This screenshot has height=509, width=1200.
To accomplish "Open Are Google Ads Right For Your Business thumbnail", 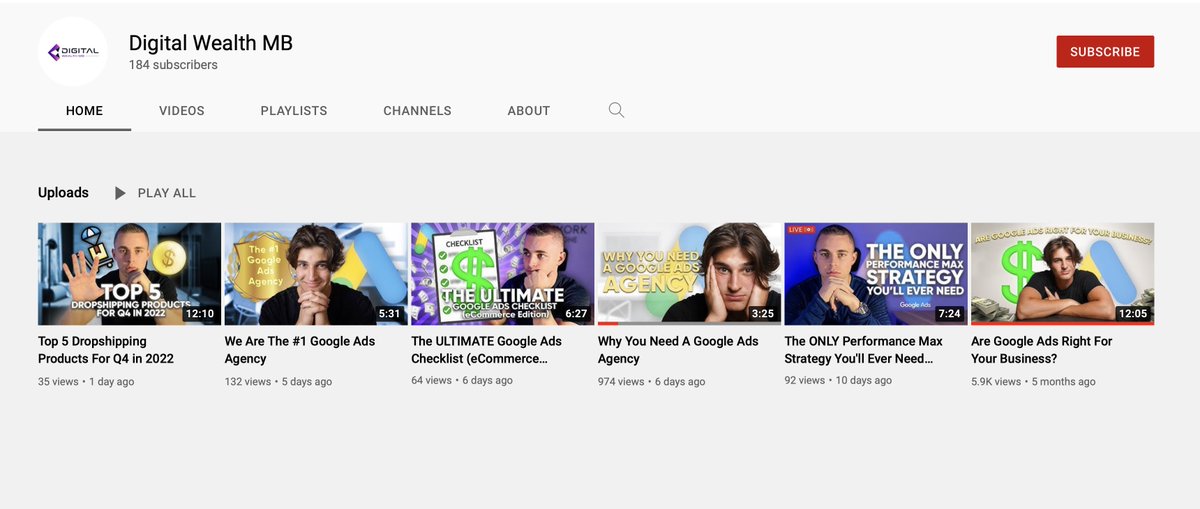I will tap(1063, 274).
